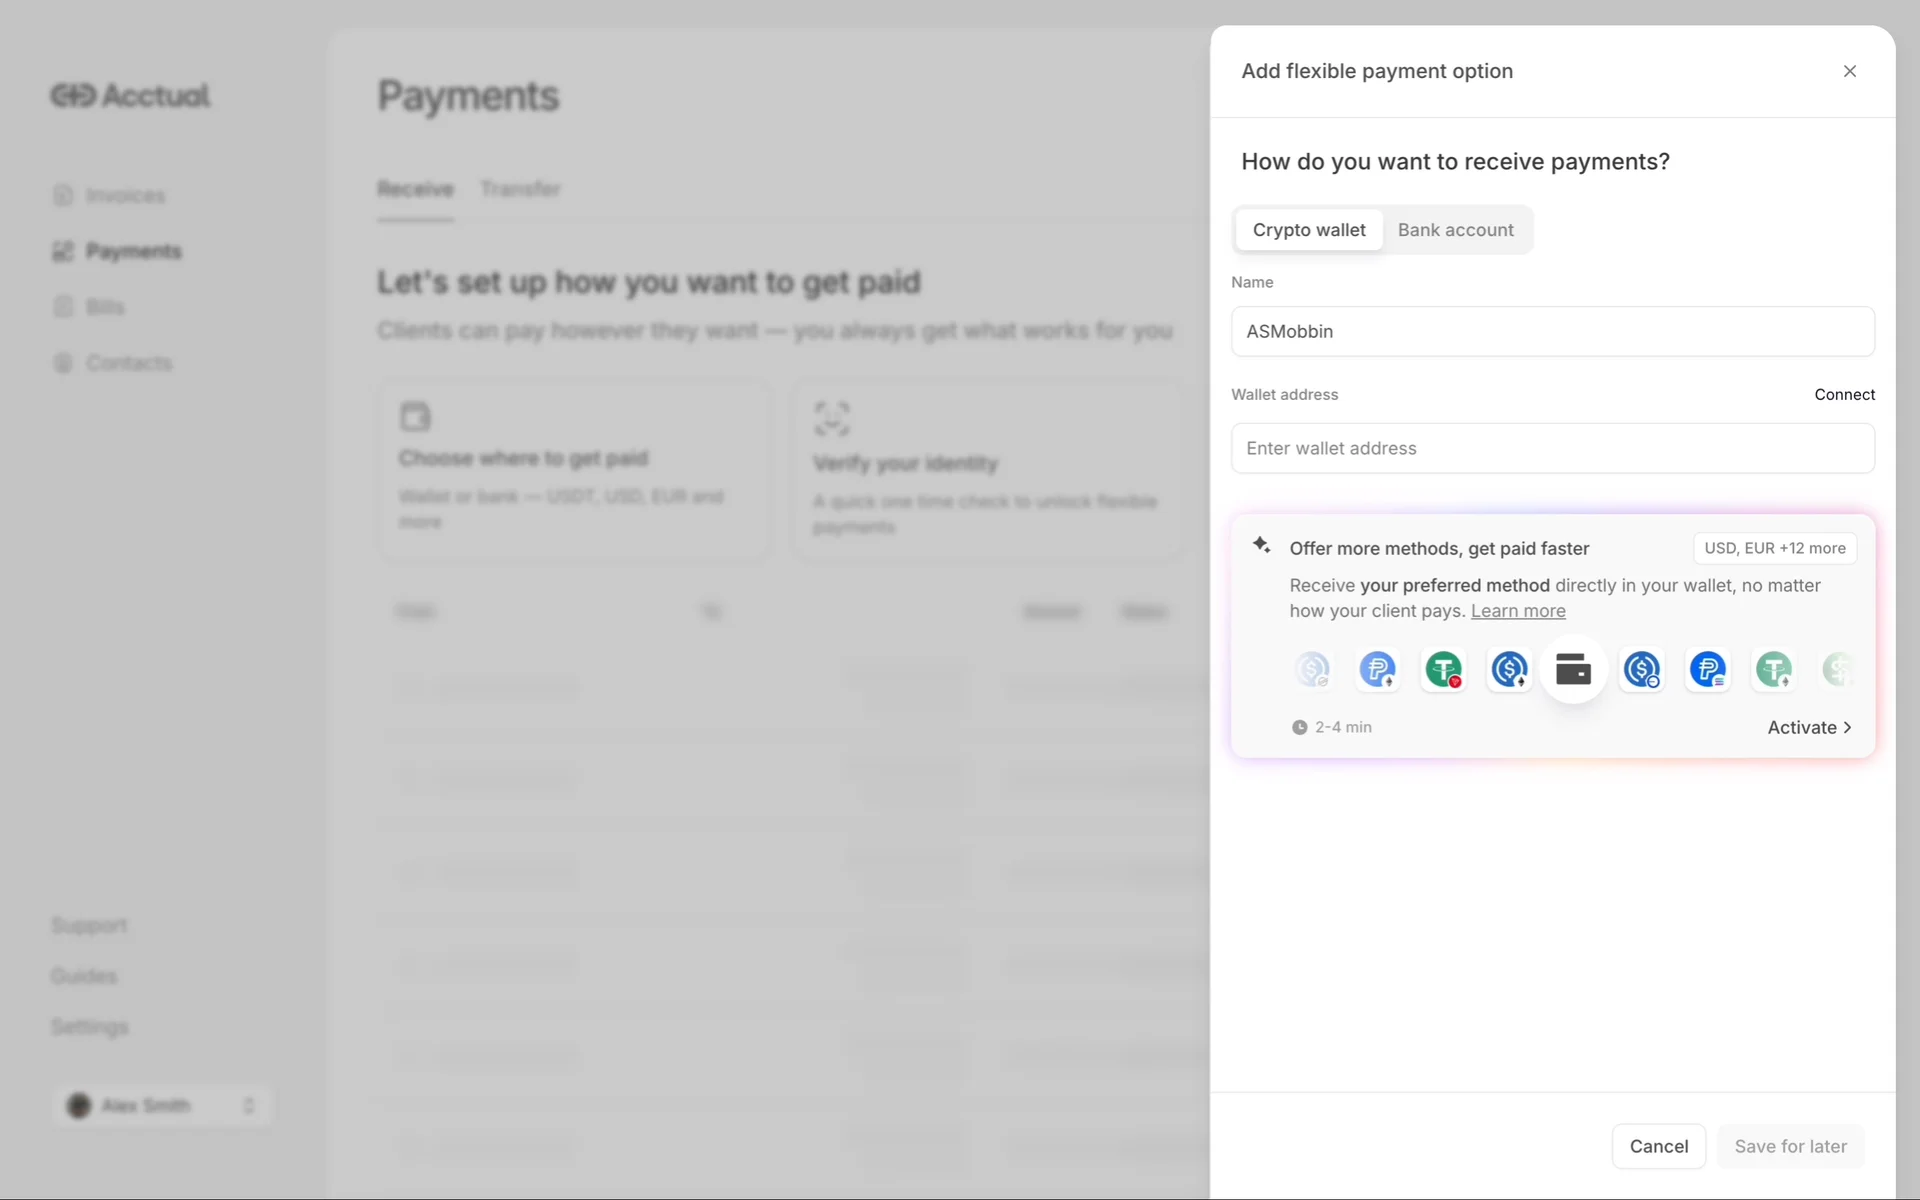1920x1200 pixels.
Task: Click the green Tether icon with red Tron badge
Action: 1443,669
